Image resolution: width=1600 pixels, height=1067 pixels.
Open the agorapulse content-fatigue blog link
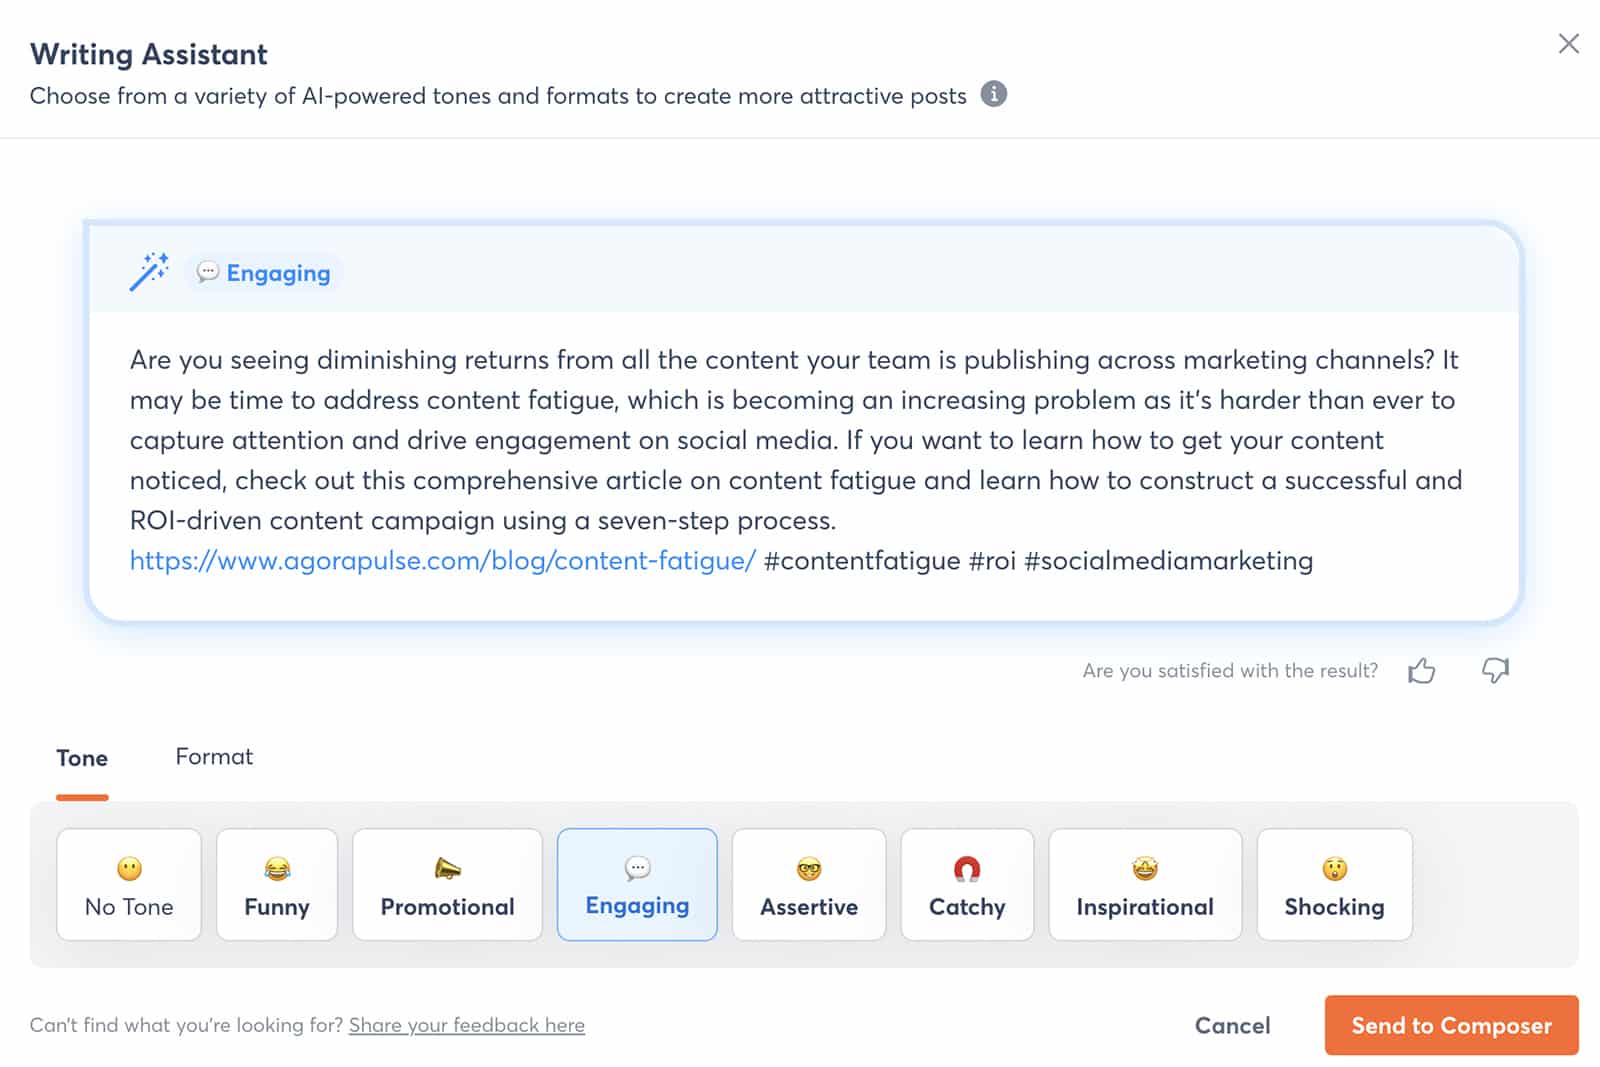[x=443, y=561]
